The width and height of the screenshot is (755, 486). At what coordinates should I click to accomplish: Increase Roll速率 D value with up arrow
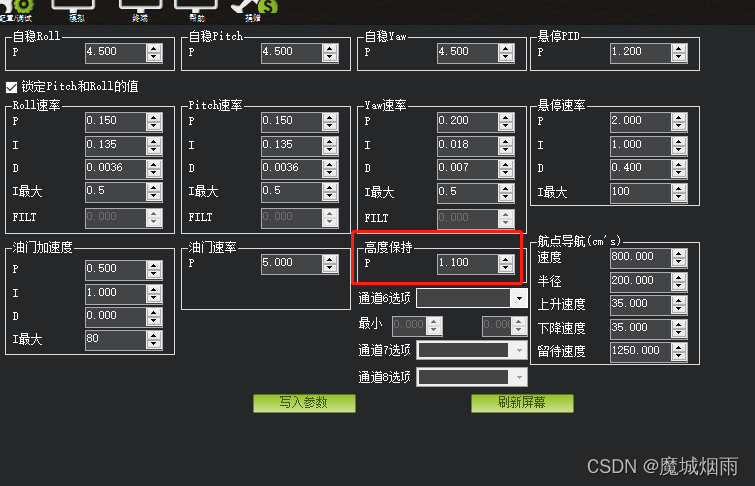point(154,165)
